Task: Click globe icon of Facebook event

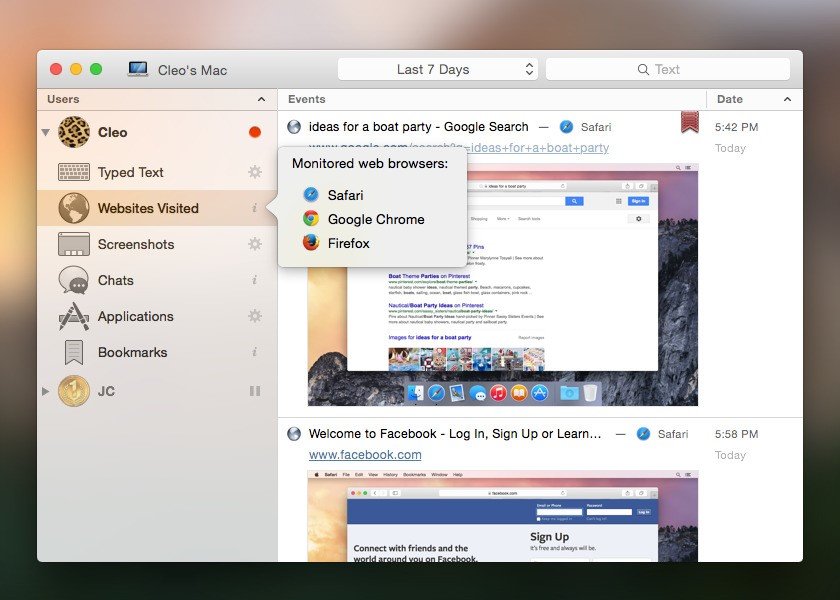Action: click(x=294, y=433)
